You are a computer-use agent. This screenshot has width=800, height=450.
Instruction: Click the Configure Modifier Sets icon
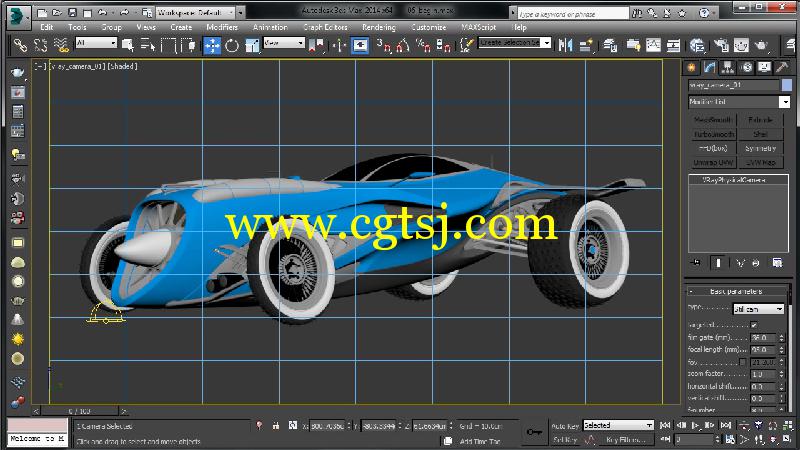[x=777, y=263]
